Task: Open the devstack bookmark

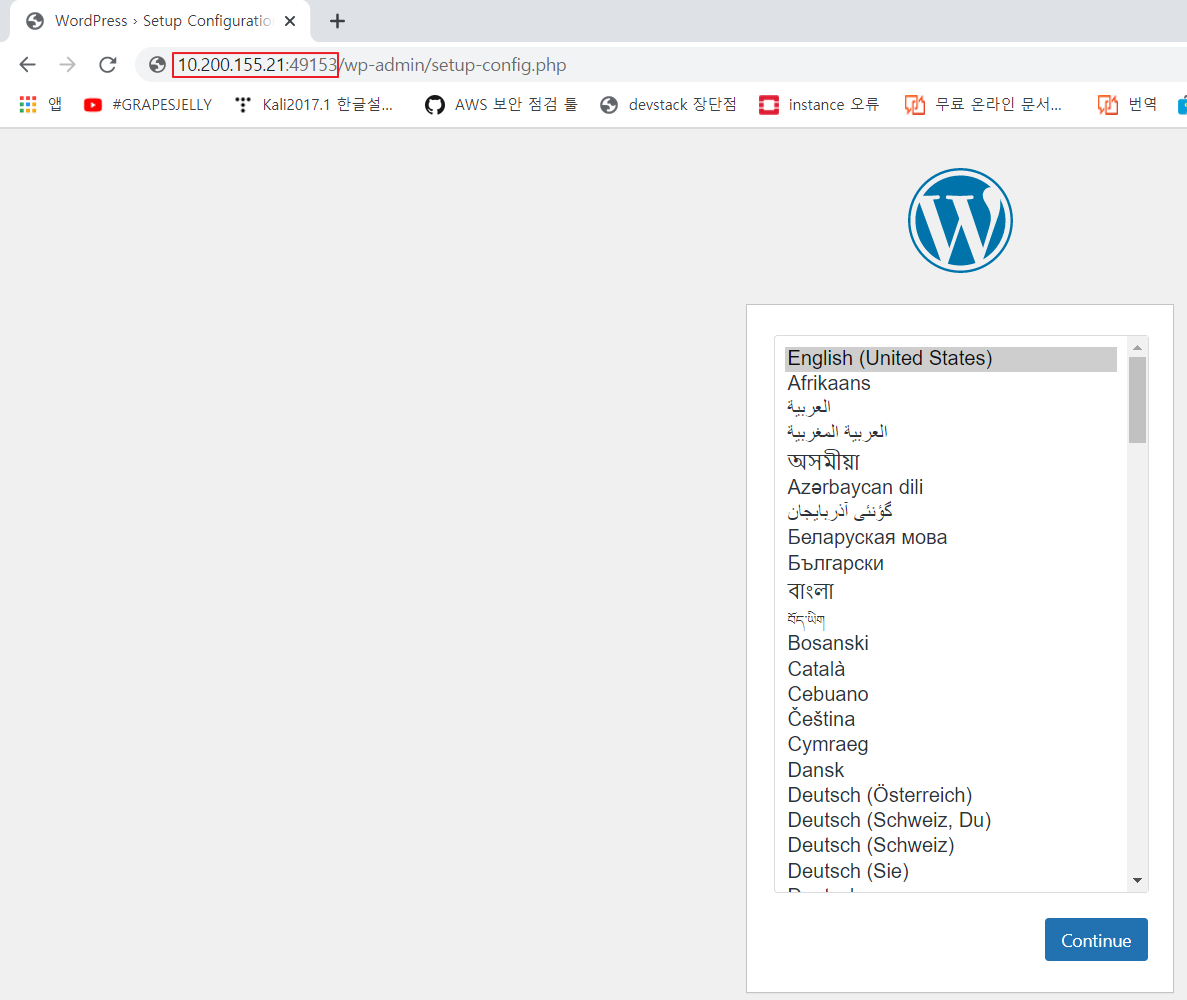Action: coord(668,104)
